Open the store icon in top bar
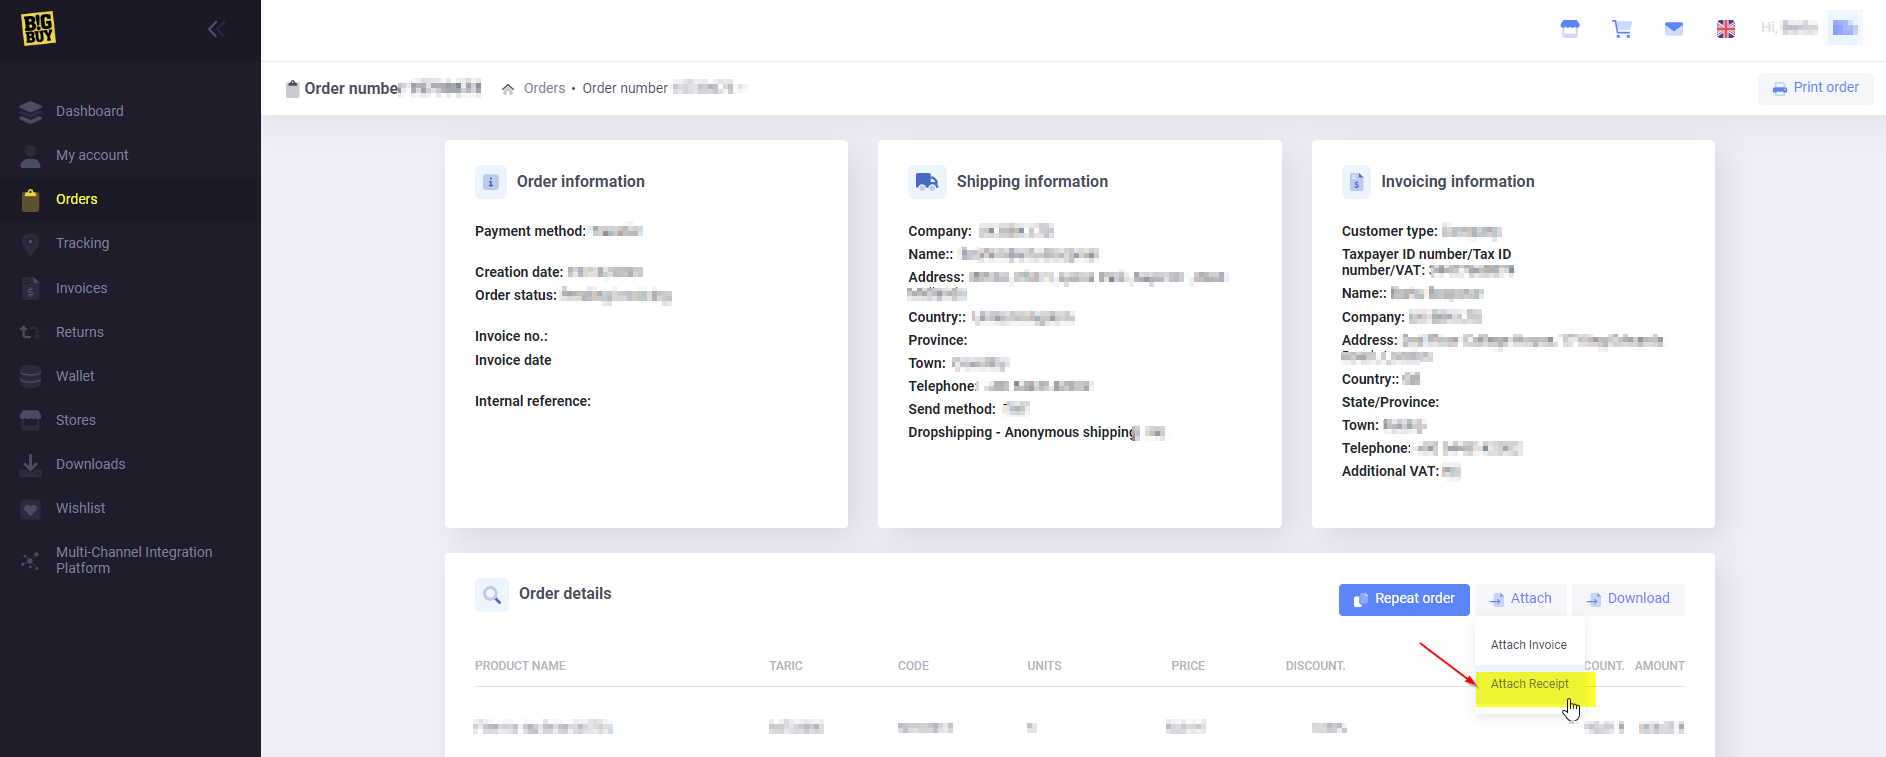This screenshot has height=757, width=1886. [x=1570, y=29]
